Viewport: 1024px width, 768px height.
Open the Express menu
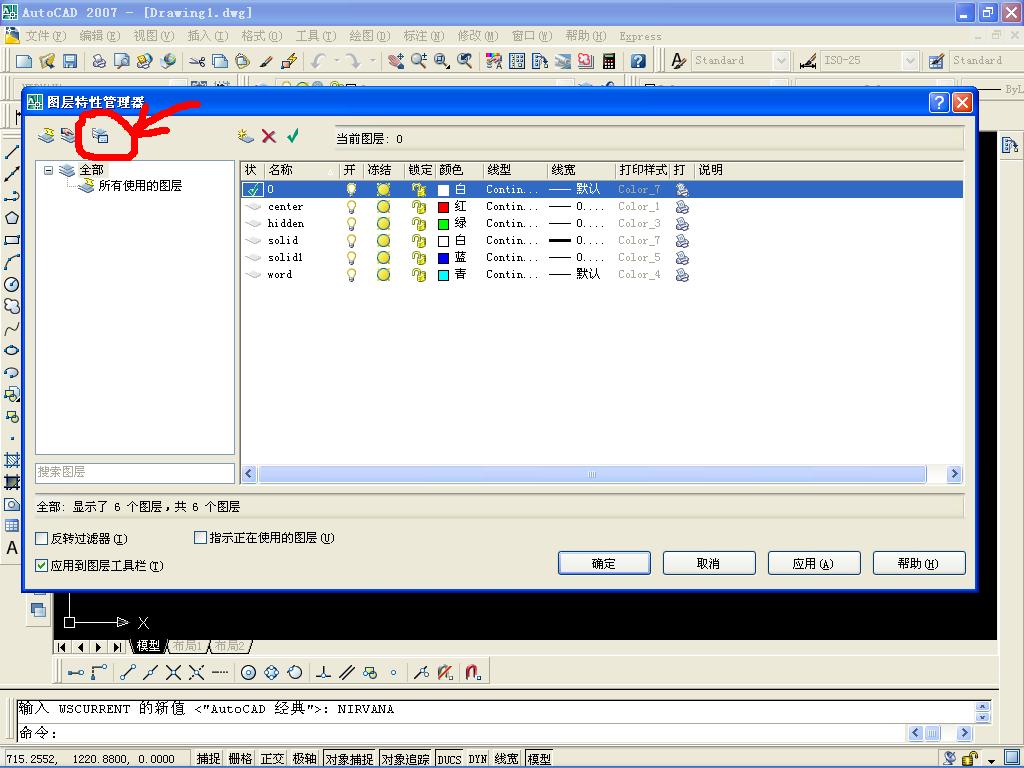(640, 37)
